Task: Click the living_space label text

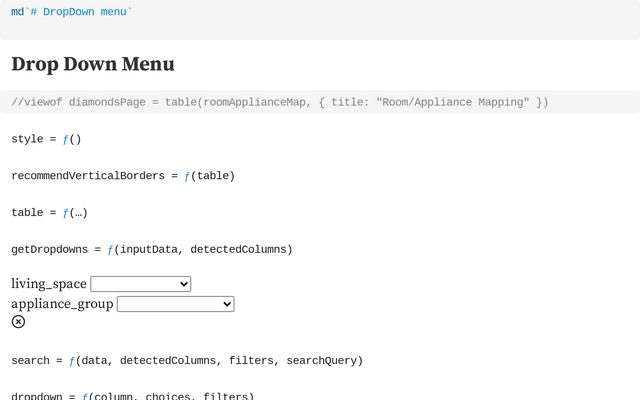Action: (x=49, y=284)
